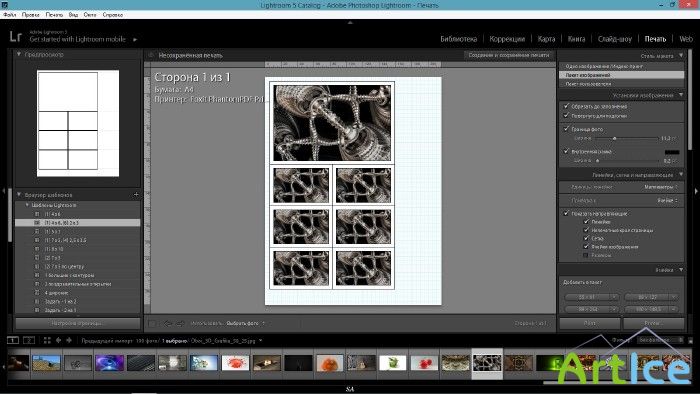Go forward with the filmstrip right arrow
Screen dimensions: 700x394
(x=69, y=340)
